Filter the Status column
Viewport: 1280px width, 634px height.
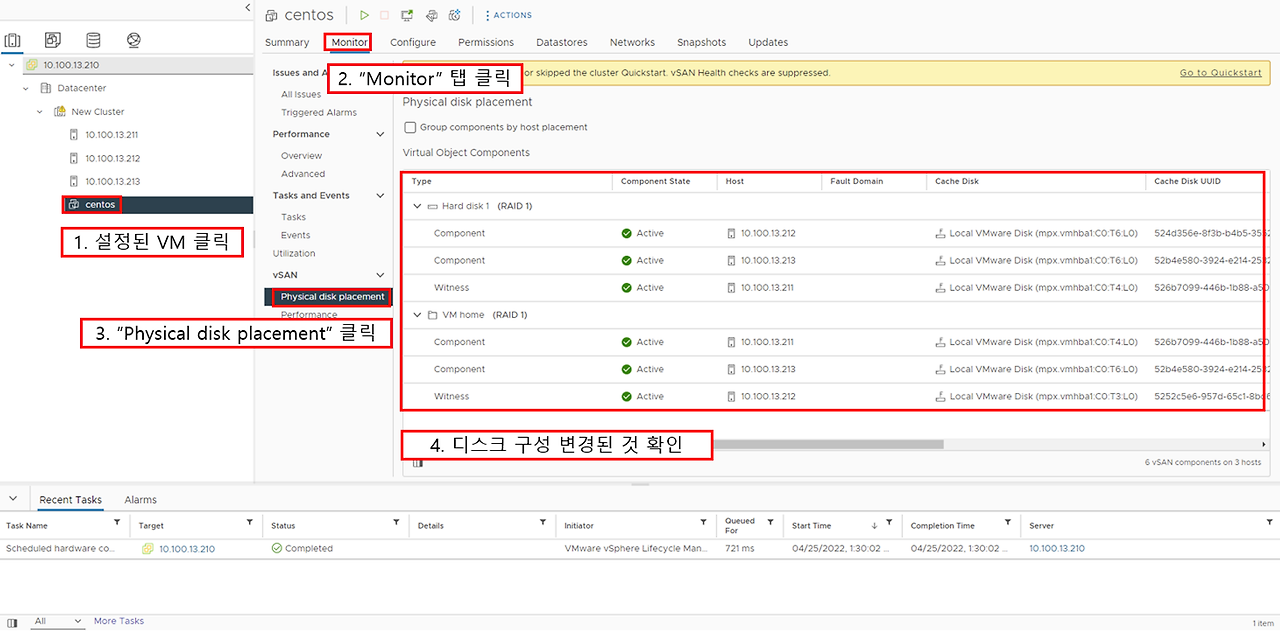point(397,523)
